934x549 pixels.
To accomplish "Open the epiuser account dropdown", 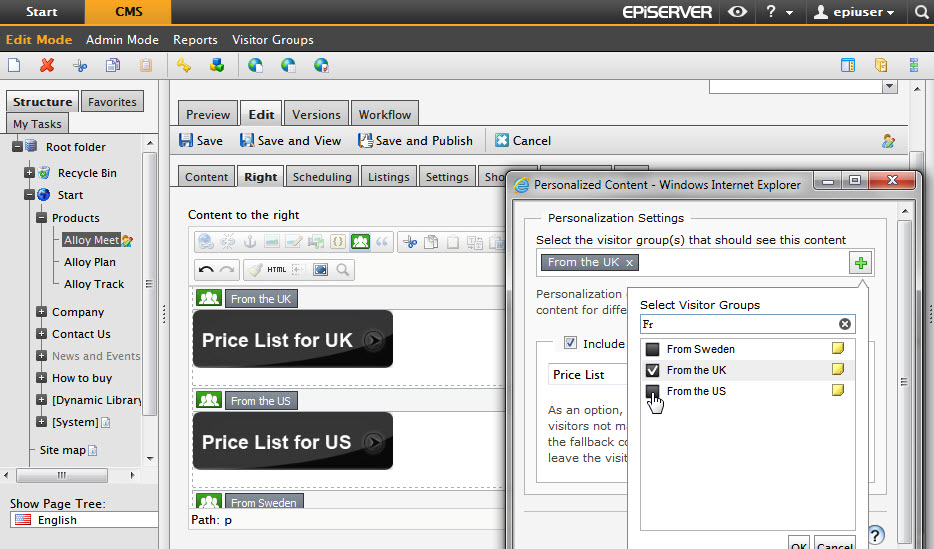I will tap(853, 12).
